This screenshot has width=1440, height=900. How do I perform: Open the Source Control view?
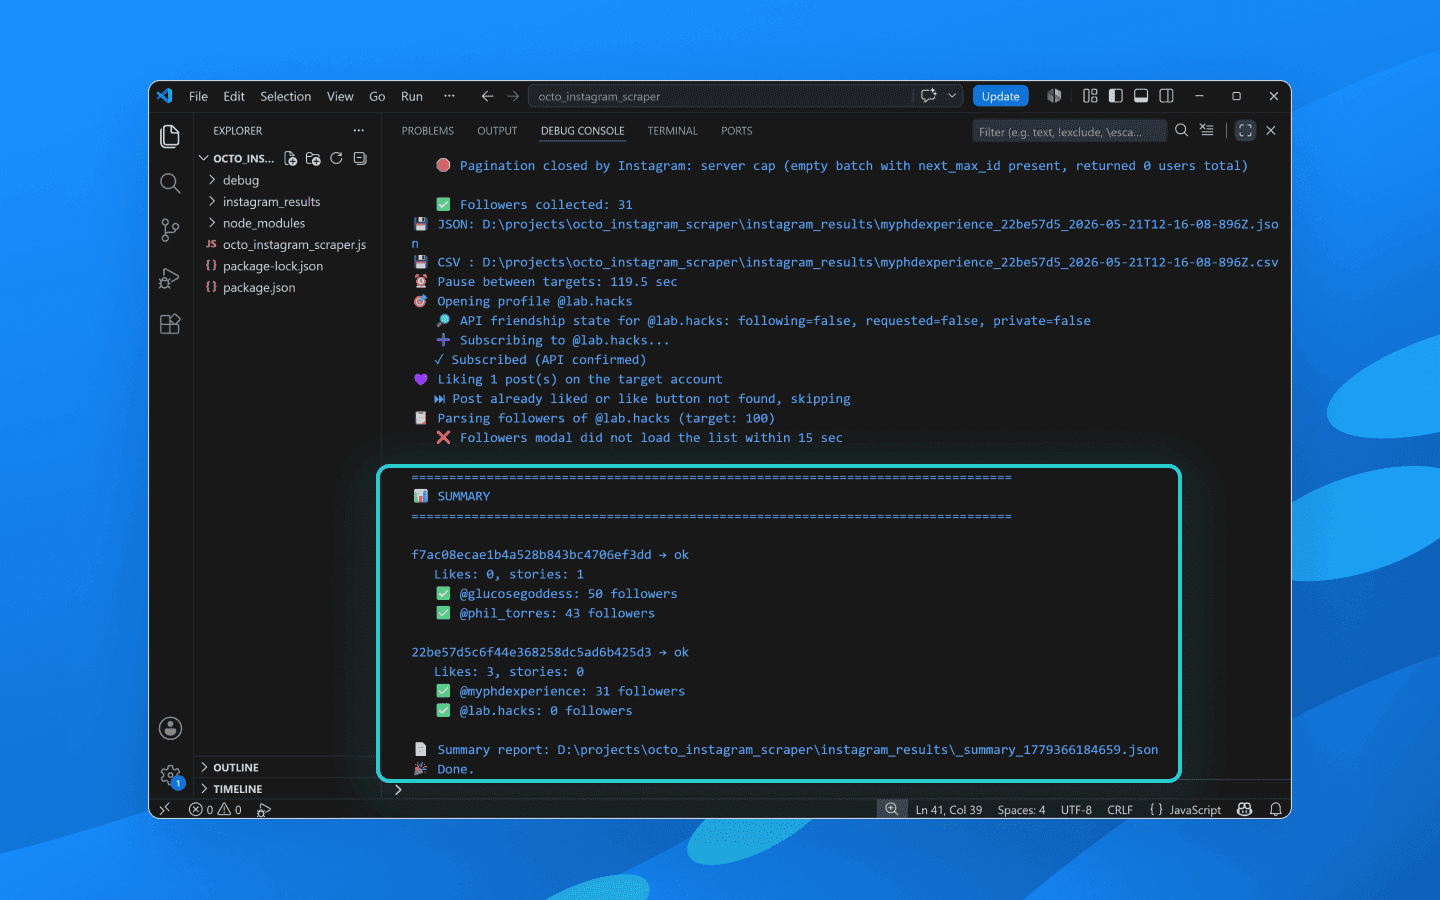click(170, 230)
